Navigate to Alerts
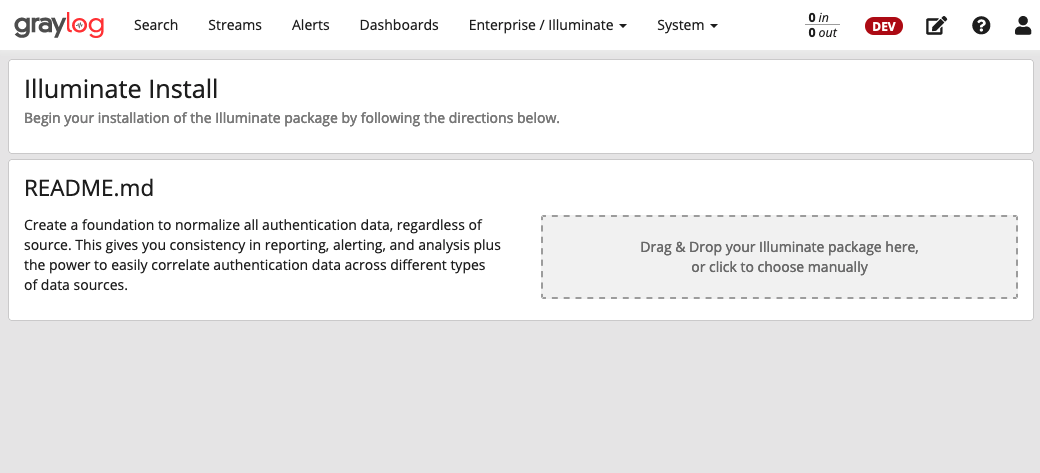The height and width of the screenshot is (473, 1040). coord(310,25)
